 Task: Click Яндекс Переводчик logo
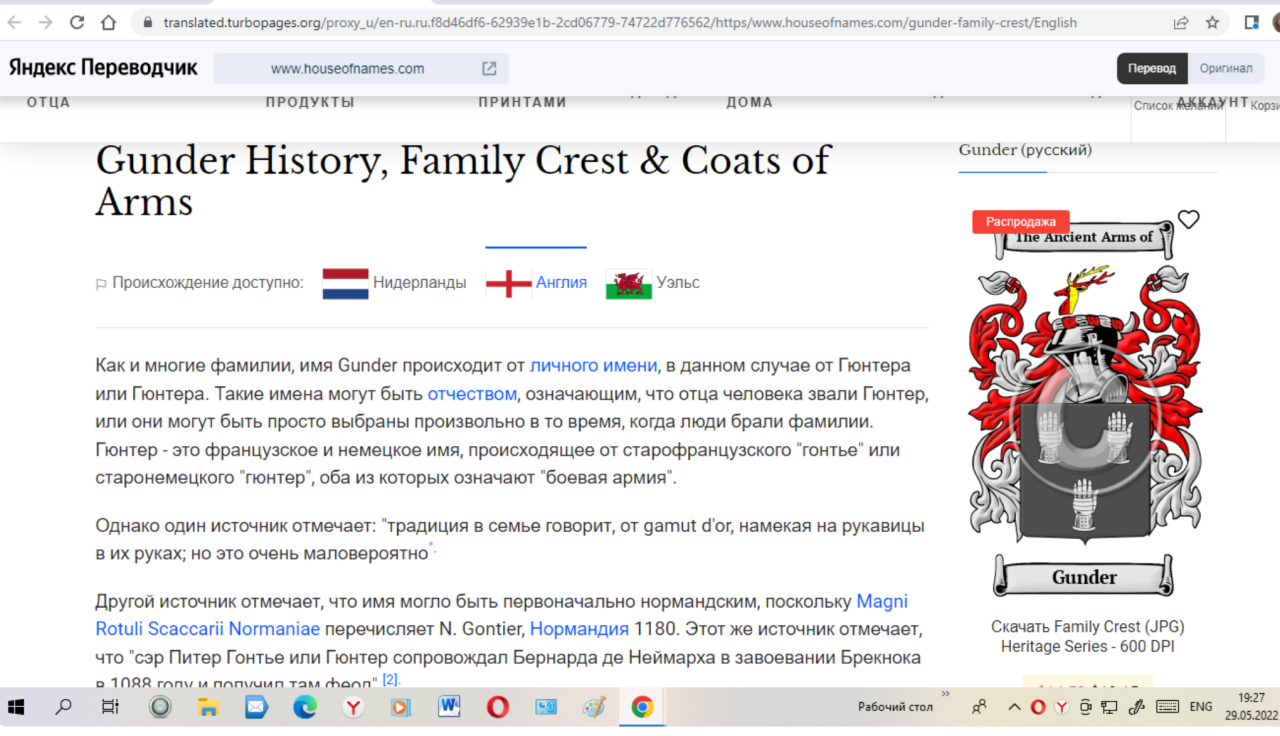(x=104, y=68)
